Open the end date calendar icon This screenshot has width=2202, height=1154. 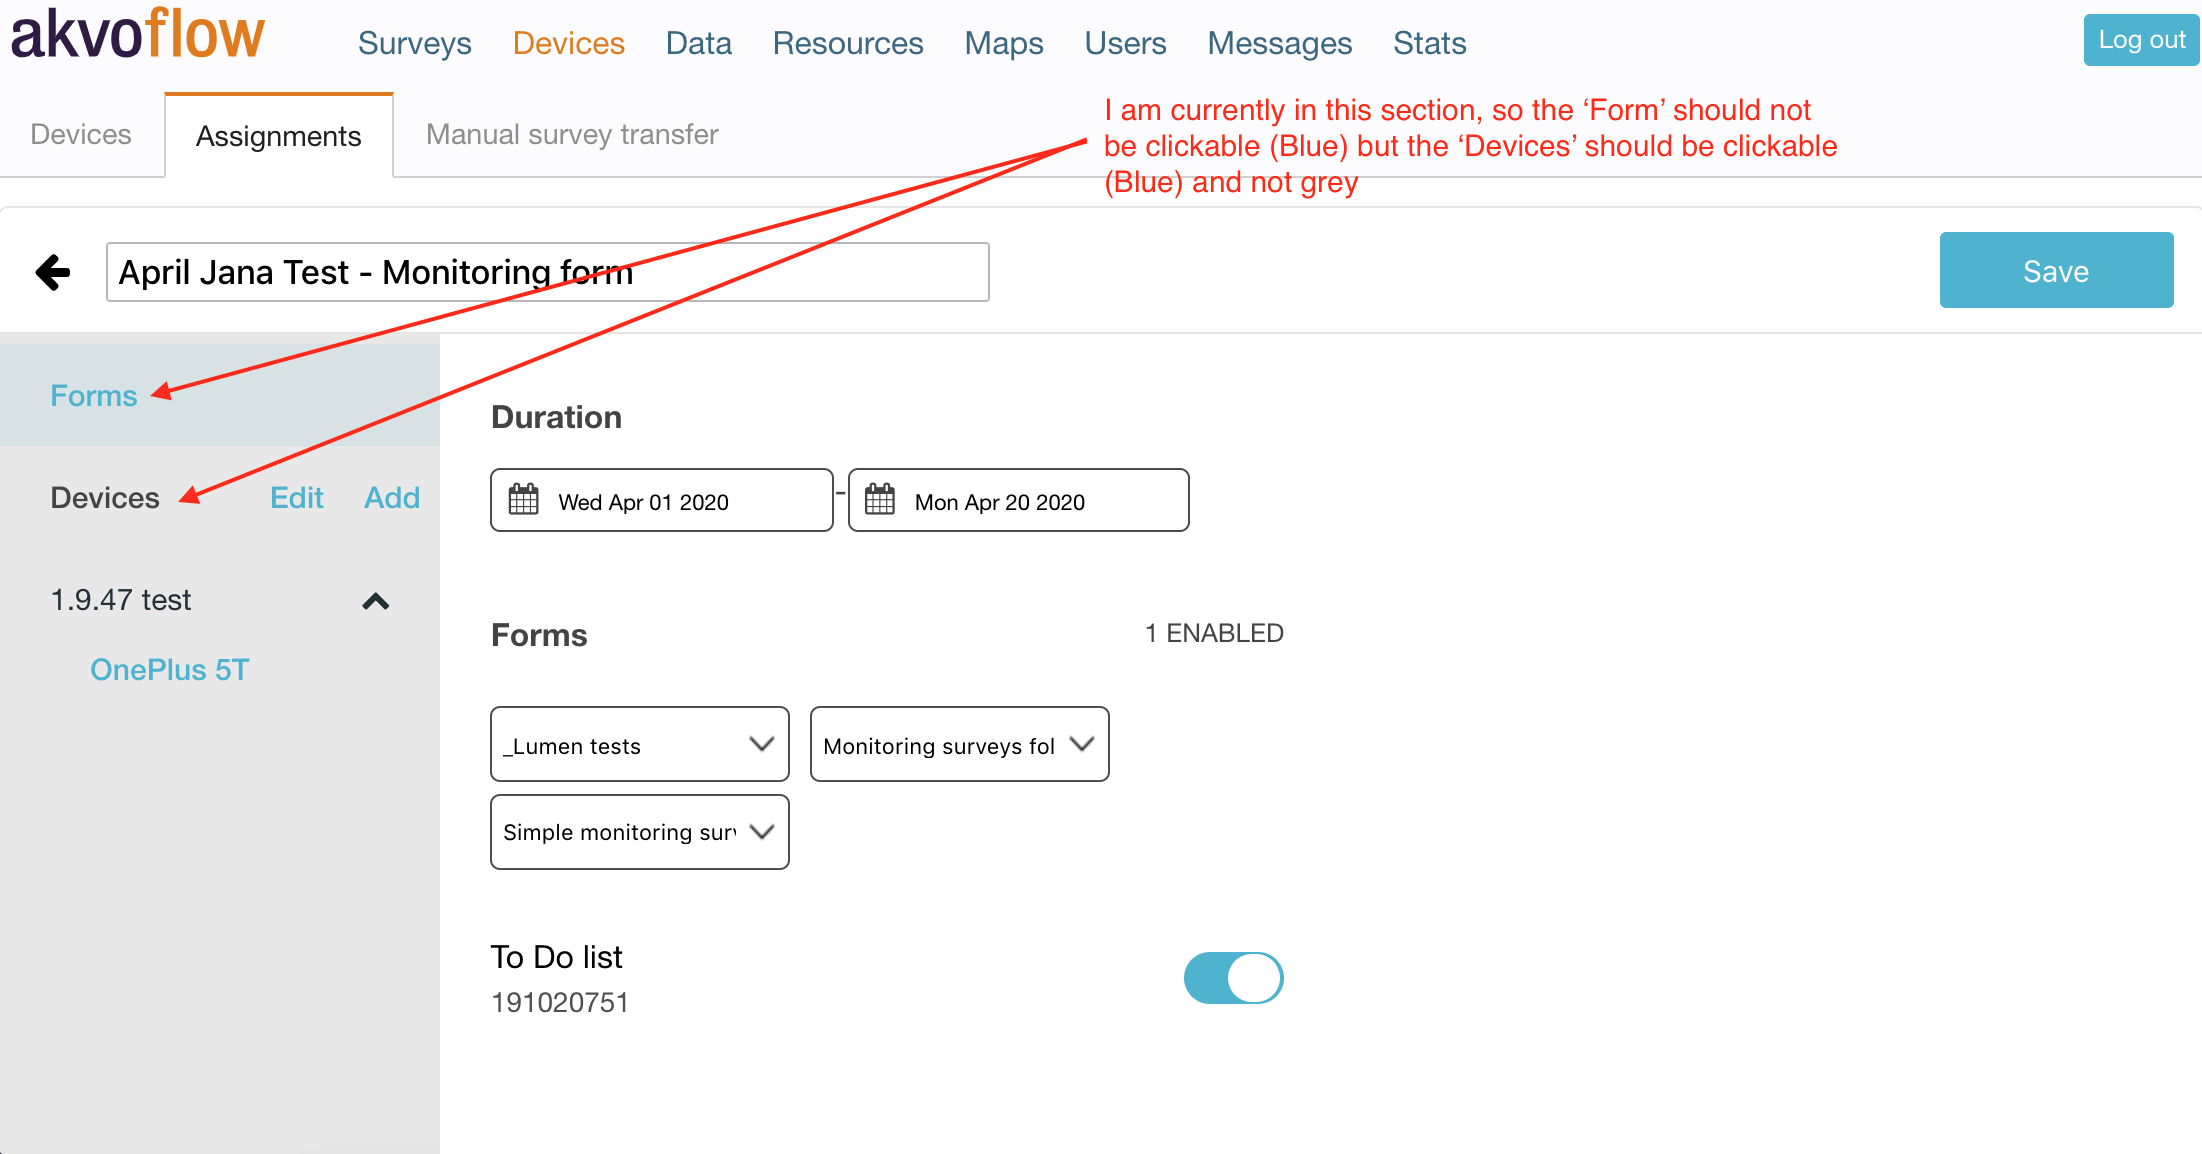point(880,499)
